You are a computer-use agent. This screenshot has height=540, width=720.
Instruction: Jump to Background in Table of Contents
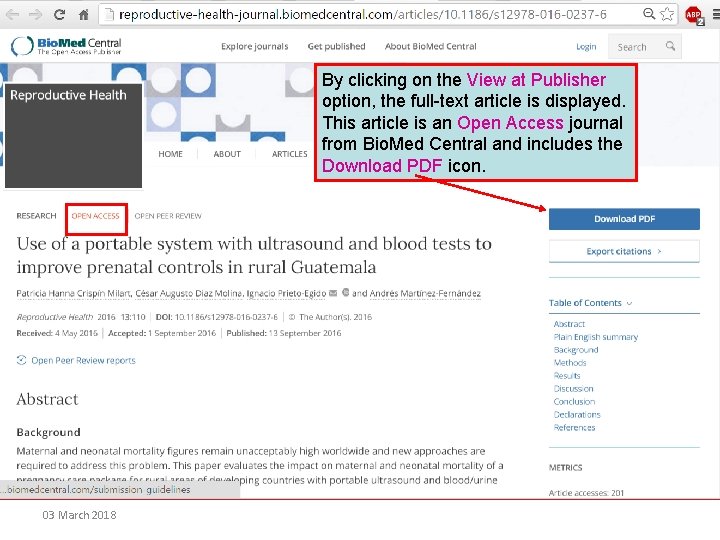coord(576,350)
